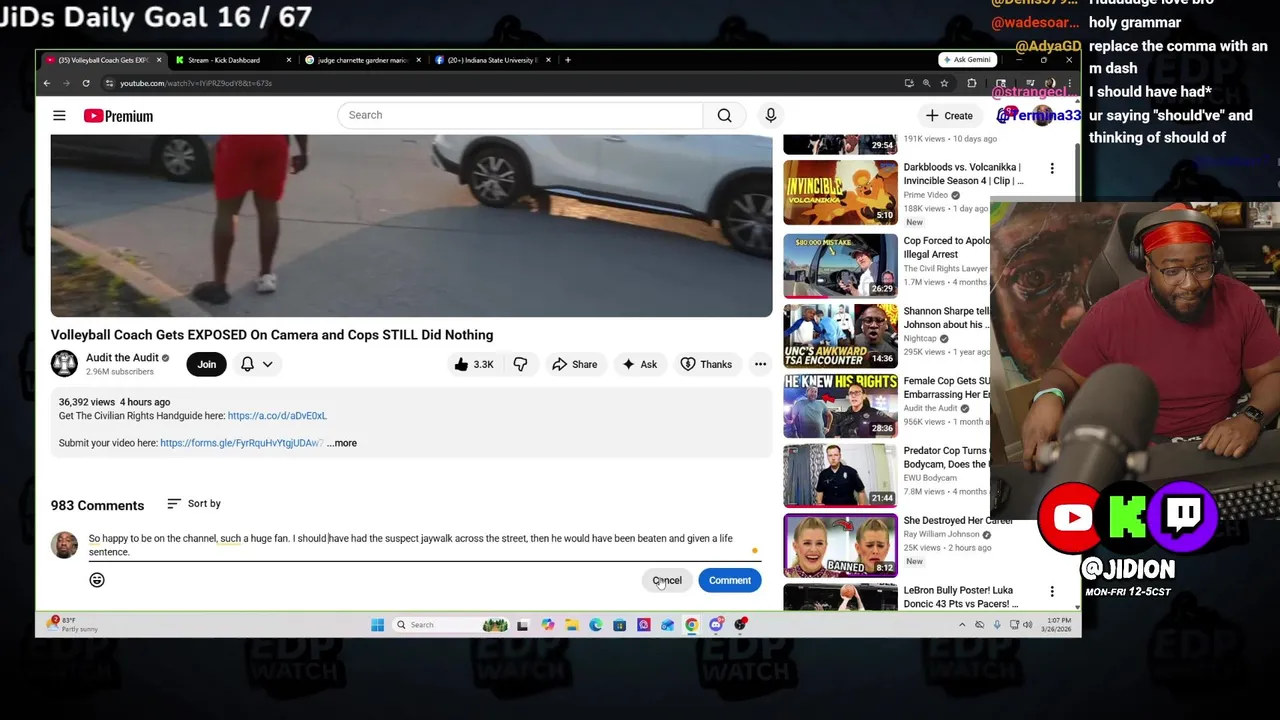Open the Darkbloods vs. Volcanikka video thumbnail
Screen dimensions: 1280x720
point(840,193)
